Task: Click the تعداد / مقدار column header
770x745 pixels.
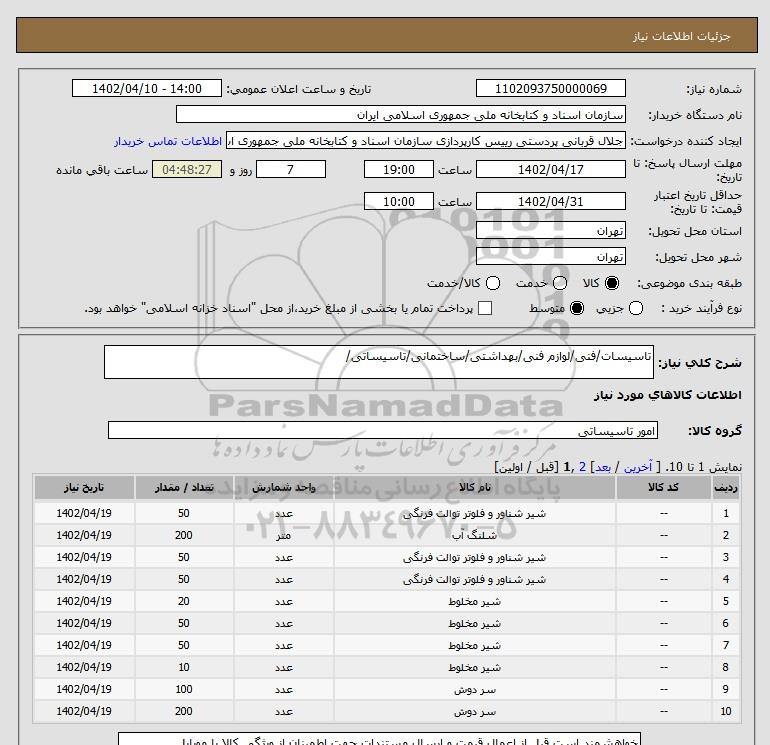Action: coord(184,487)
